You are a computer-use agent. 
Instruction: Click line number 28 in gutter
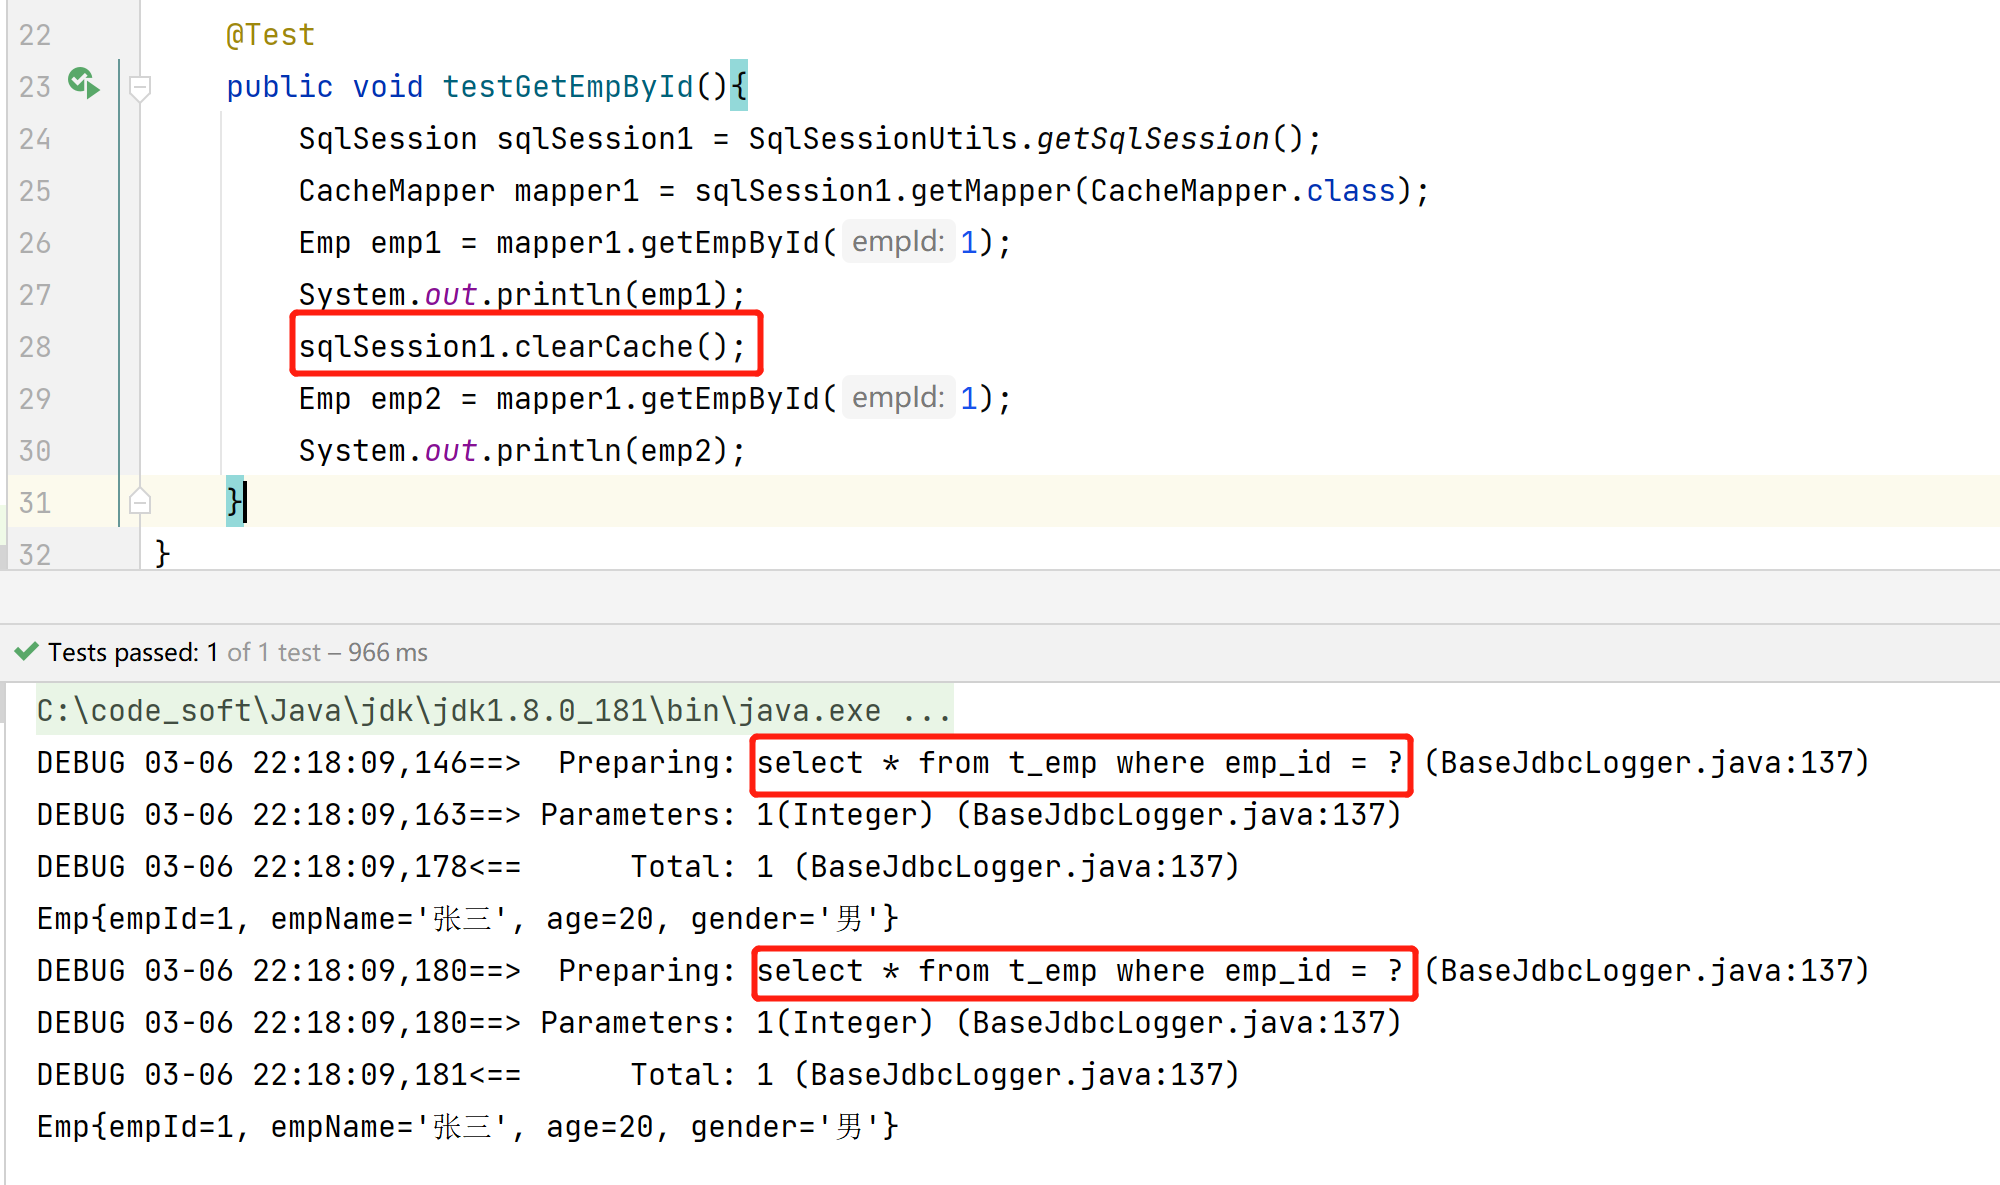point(35,347)
